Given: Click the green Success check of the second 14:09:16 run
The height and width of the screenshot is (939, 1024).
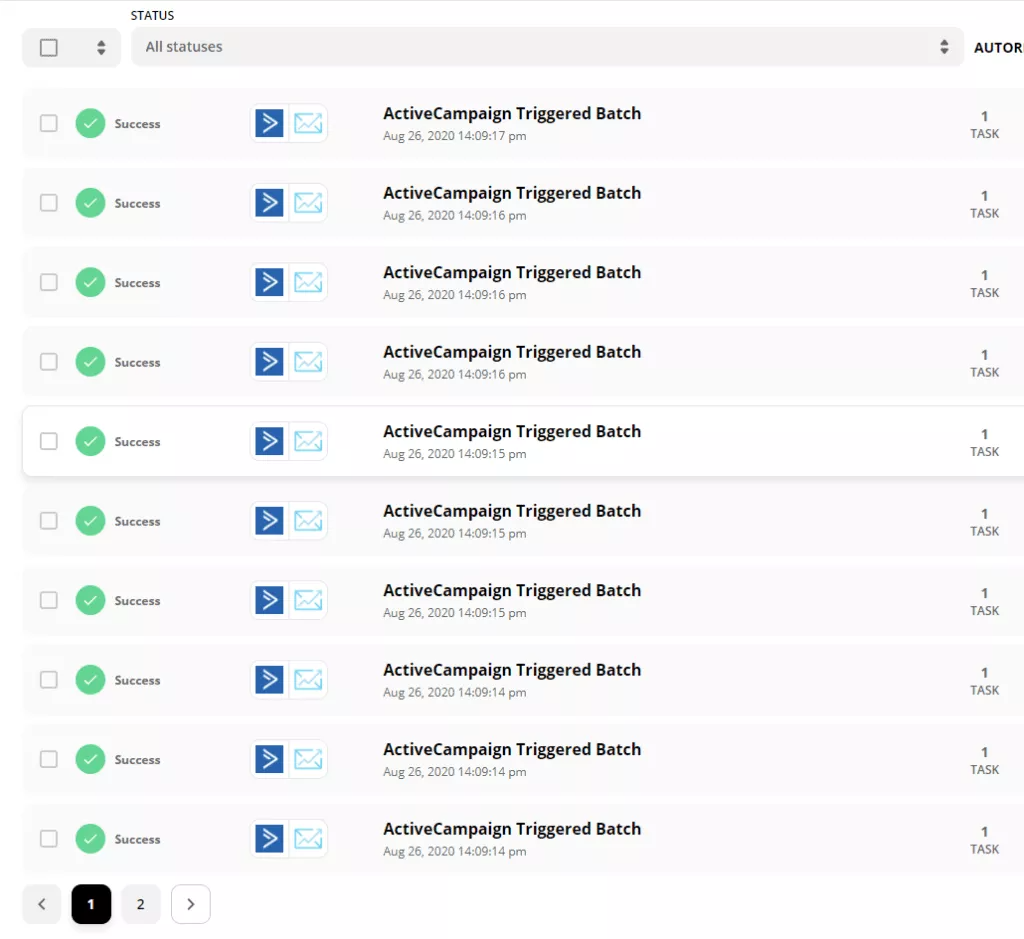Looking at the screenshot, I should click(x=90, y=282).
